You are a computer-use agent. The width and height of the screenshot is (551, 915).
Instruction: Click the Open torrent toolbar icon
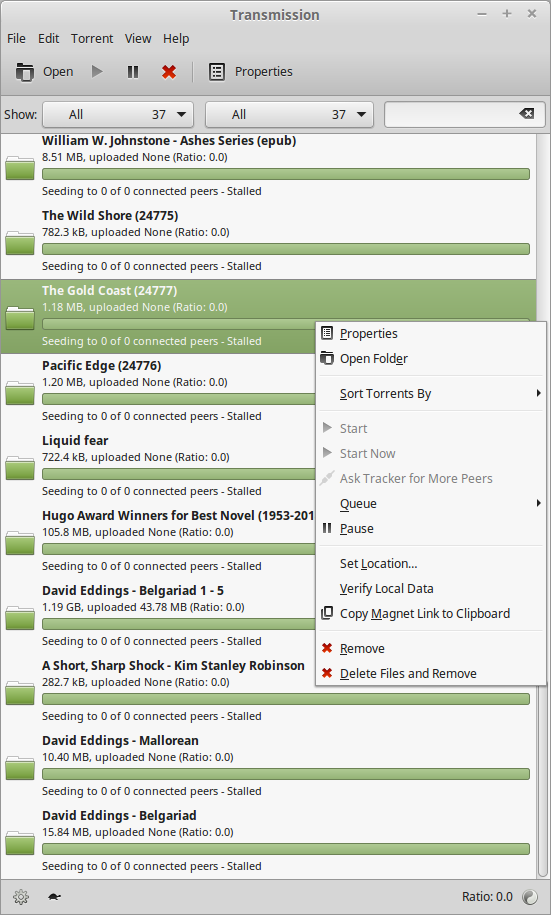(25, 72)
